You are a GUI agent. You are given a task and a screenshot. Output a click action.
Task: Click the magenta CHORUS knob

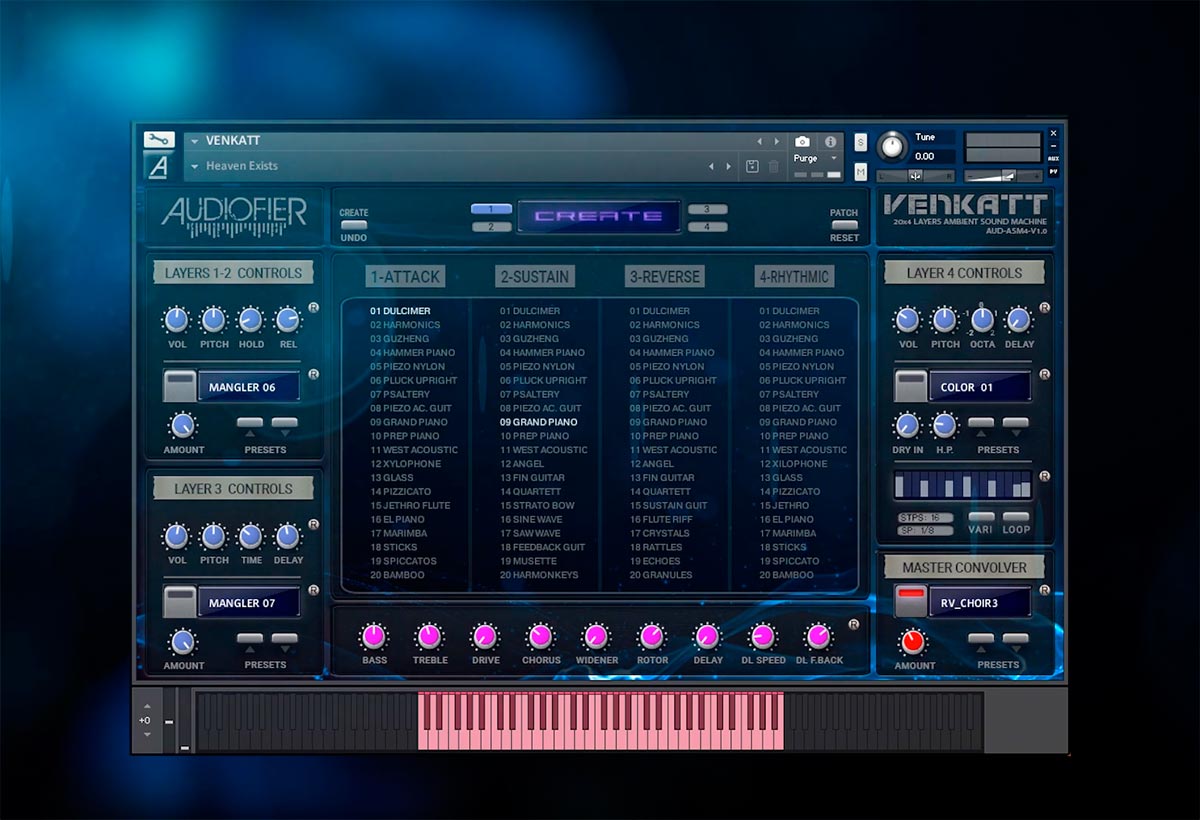540,636
